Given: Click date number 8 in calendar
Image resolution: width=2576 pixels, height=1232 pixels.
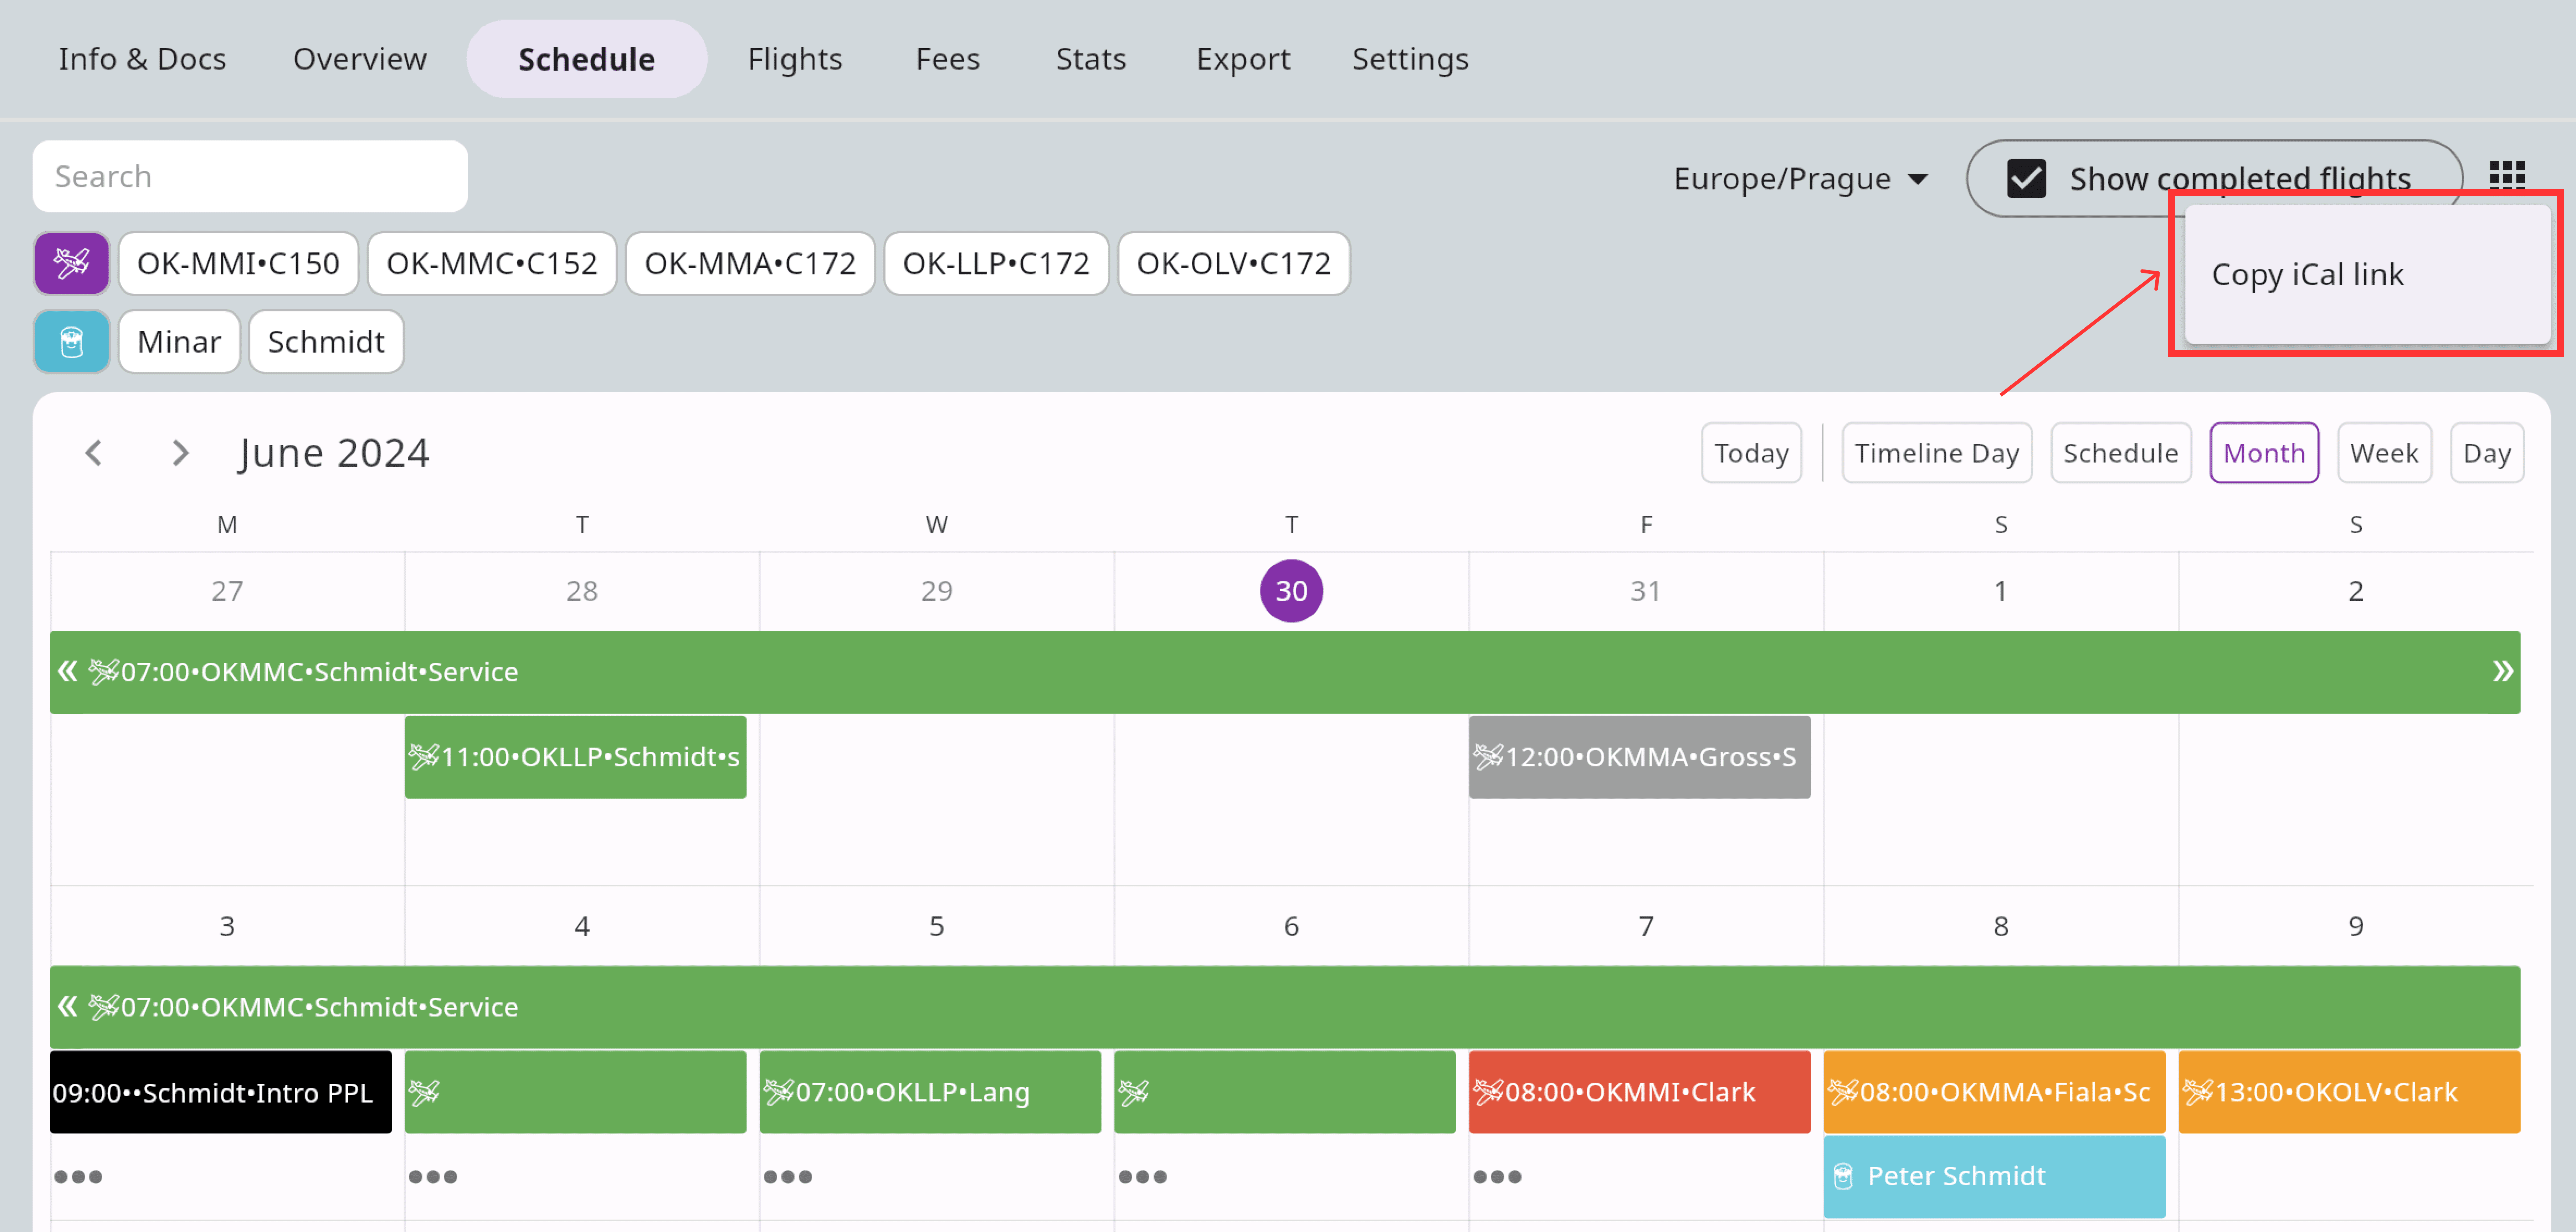Looking at the screenshot, I should pos(2001,926).
